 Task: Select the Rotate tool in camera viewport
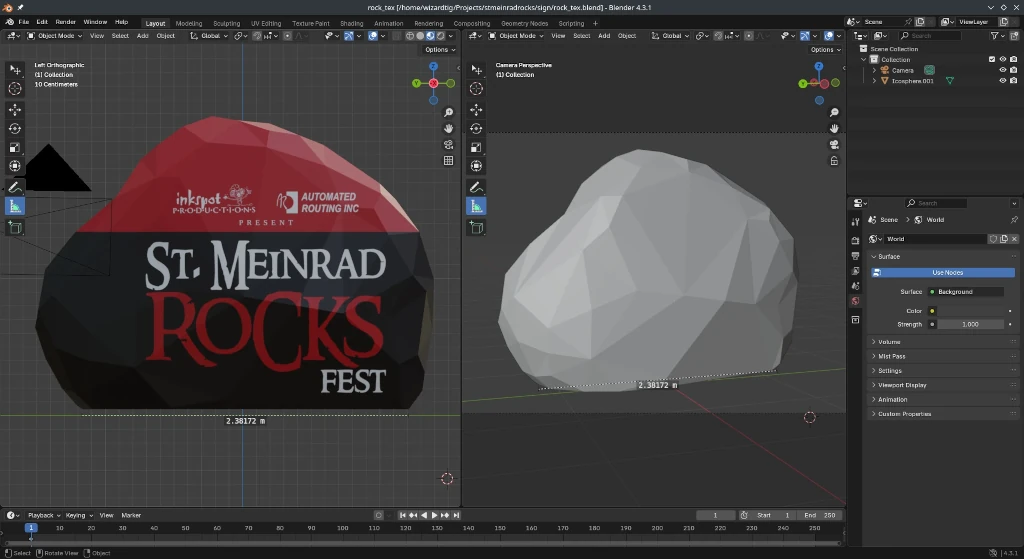[476, 129]
